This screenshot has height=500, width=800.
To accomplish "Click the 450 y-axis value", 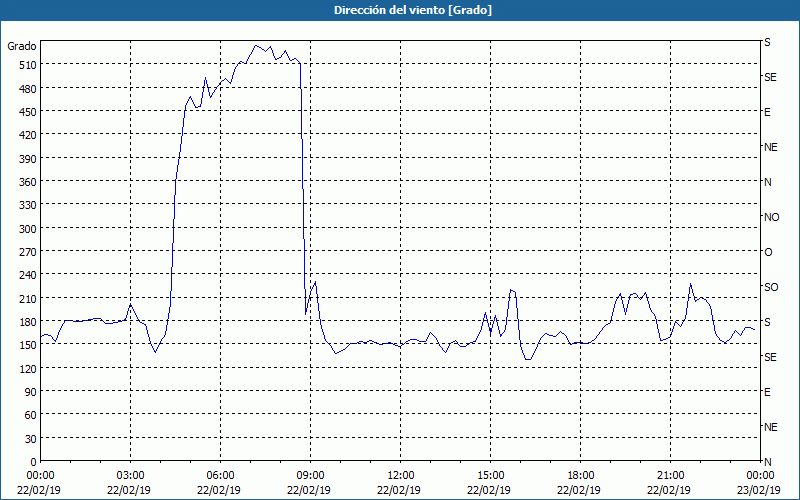I will coord(29,112).
